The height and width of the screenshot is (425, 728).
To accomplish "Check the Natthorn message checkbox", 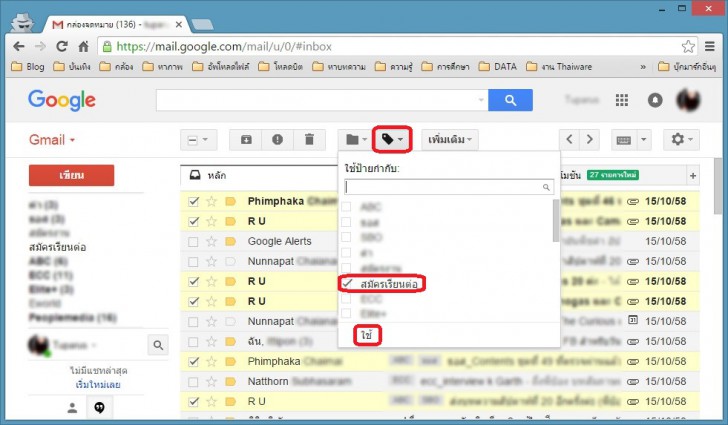I will [x=193, y=382].
